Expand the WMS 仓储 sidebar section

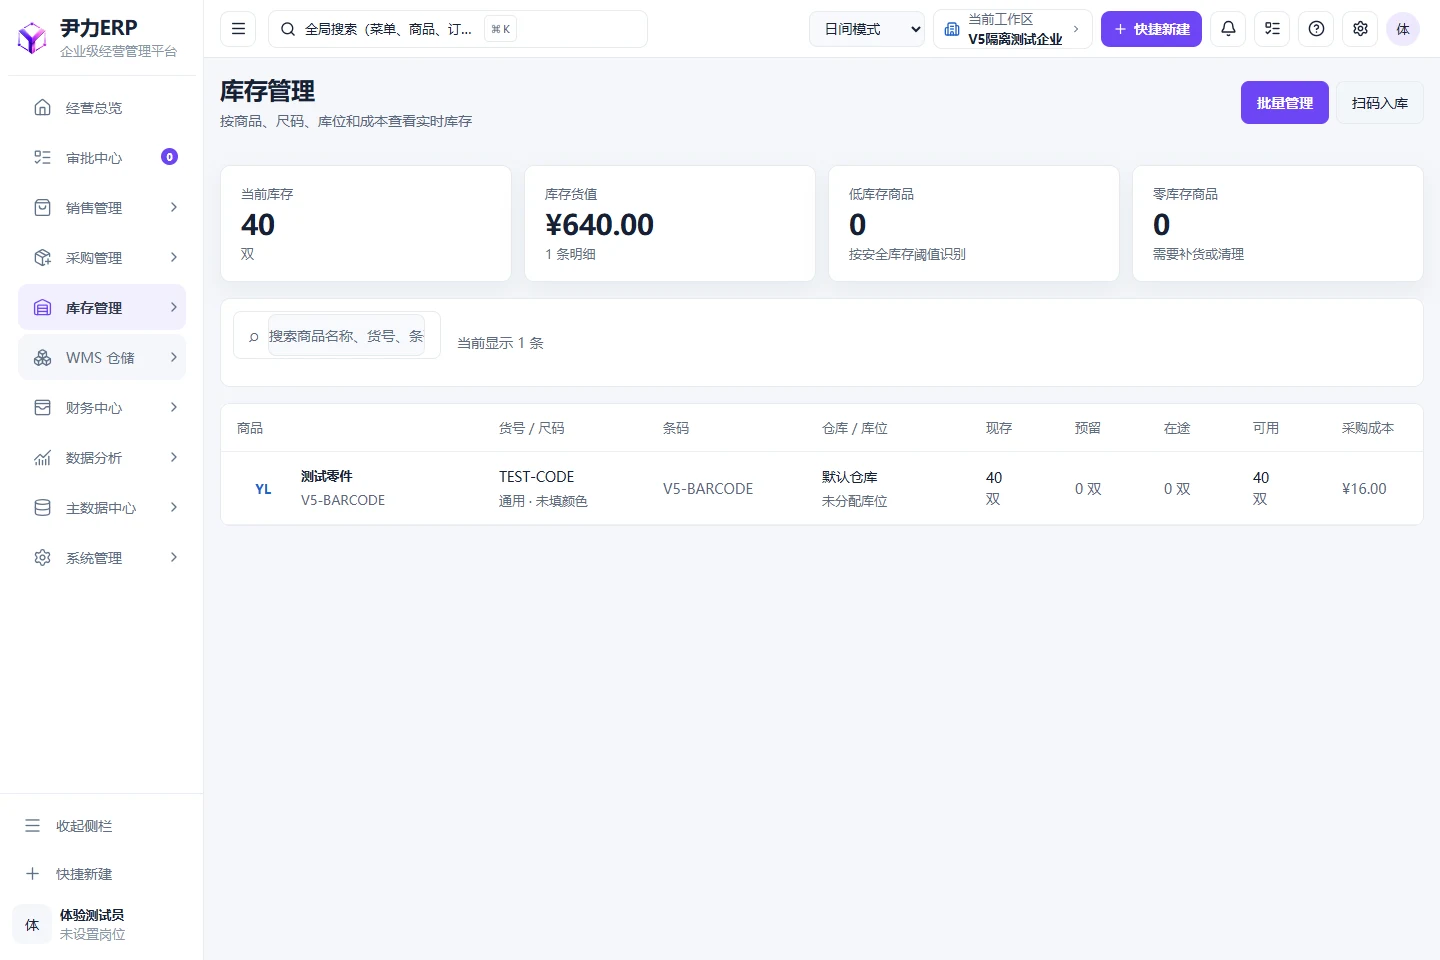102,358
